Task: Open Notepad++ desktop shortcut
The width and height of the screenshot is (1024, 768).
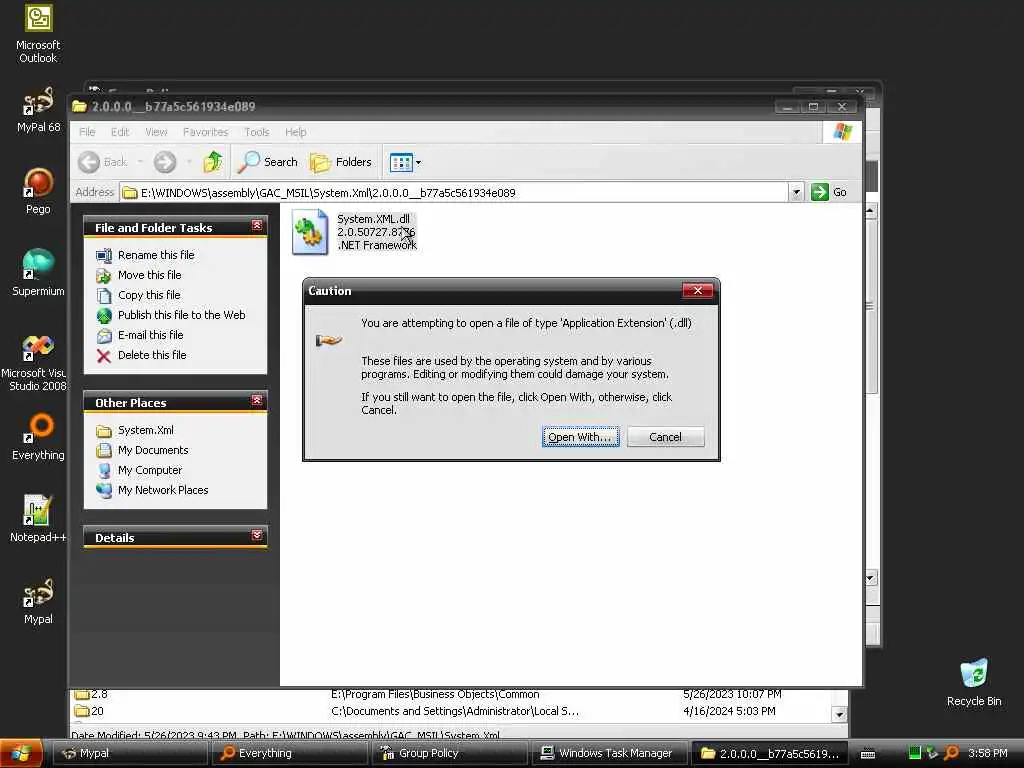Action: 38,519
